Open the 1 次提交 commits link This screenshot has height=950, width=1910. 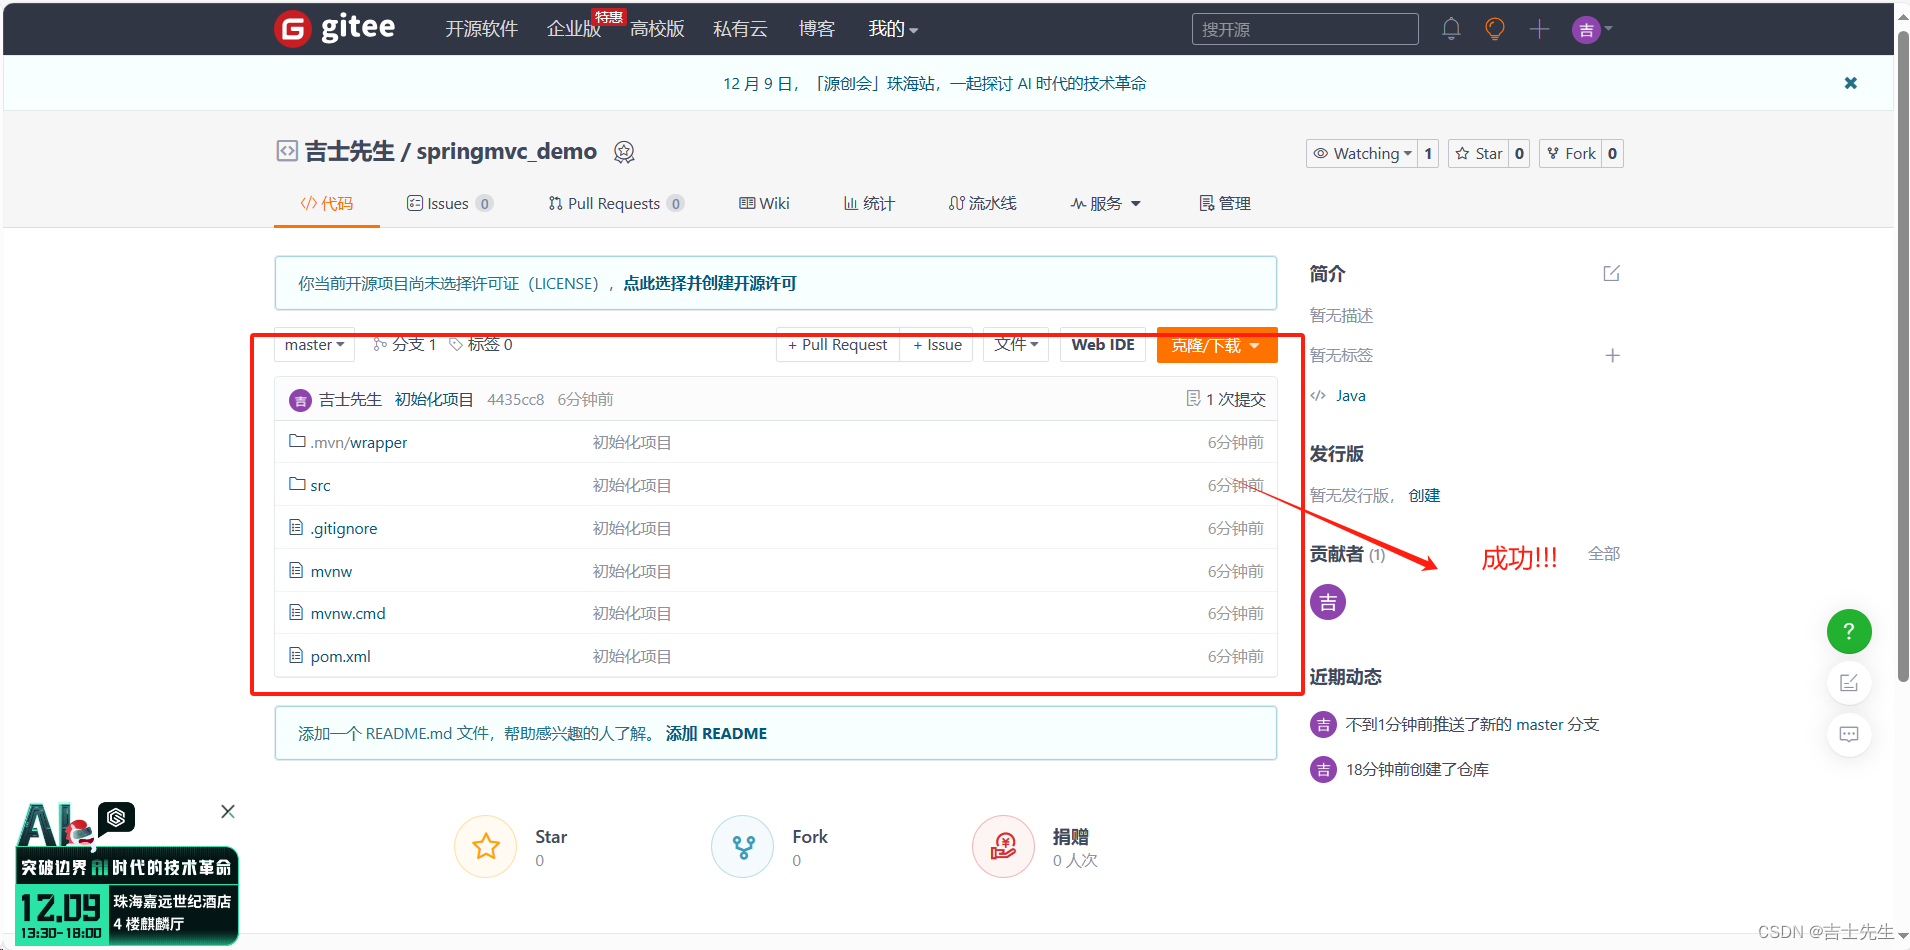[1225, 399]
